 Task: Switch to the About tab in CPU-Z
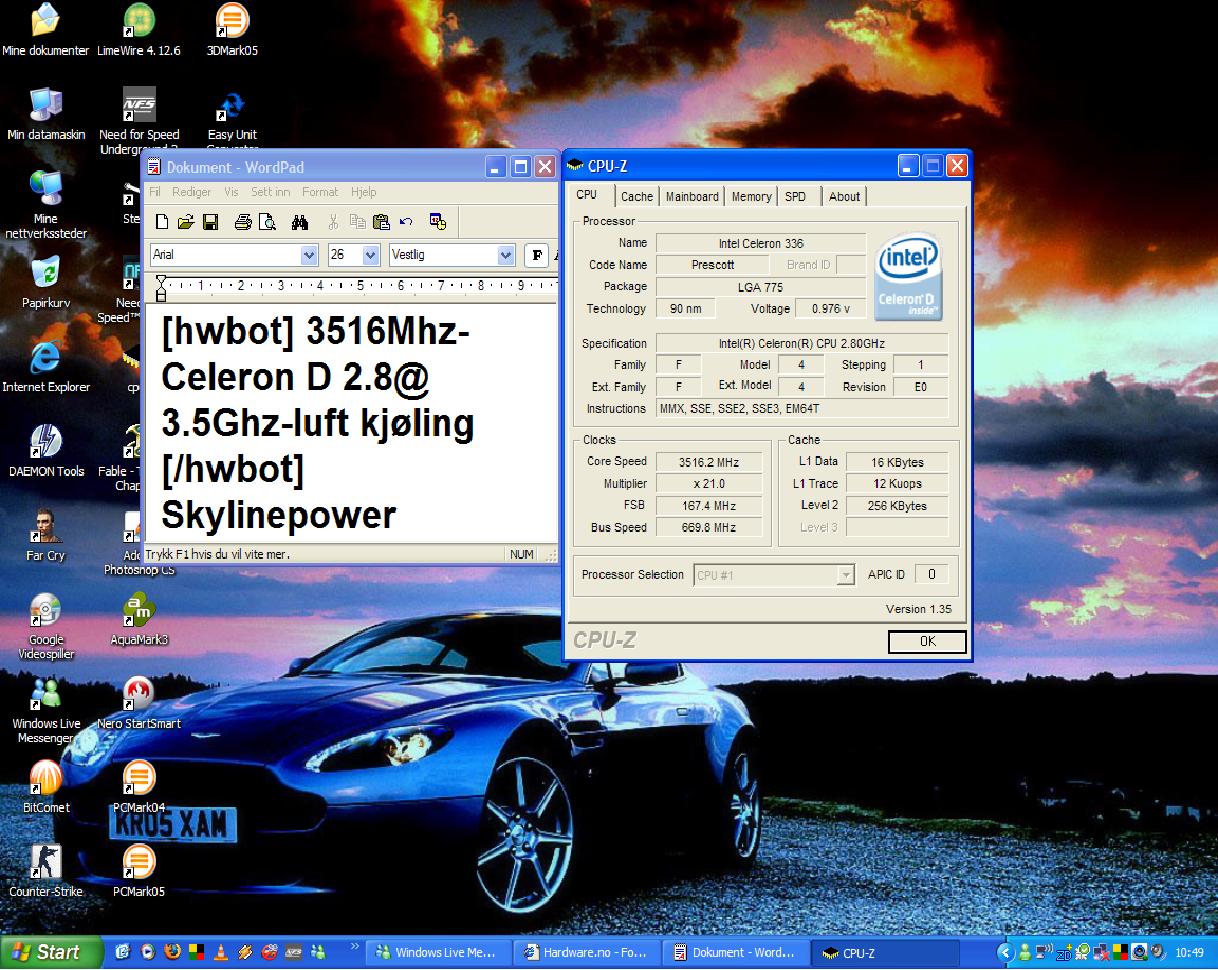(x=844, y=197)
